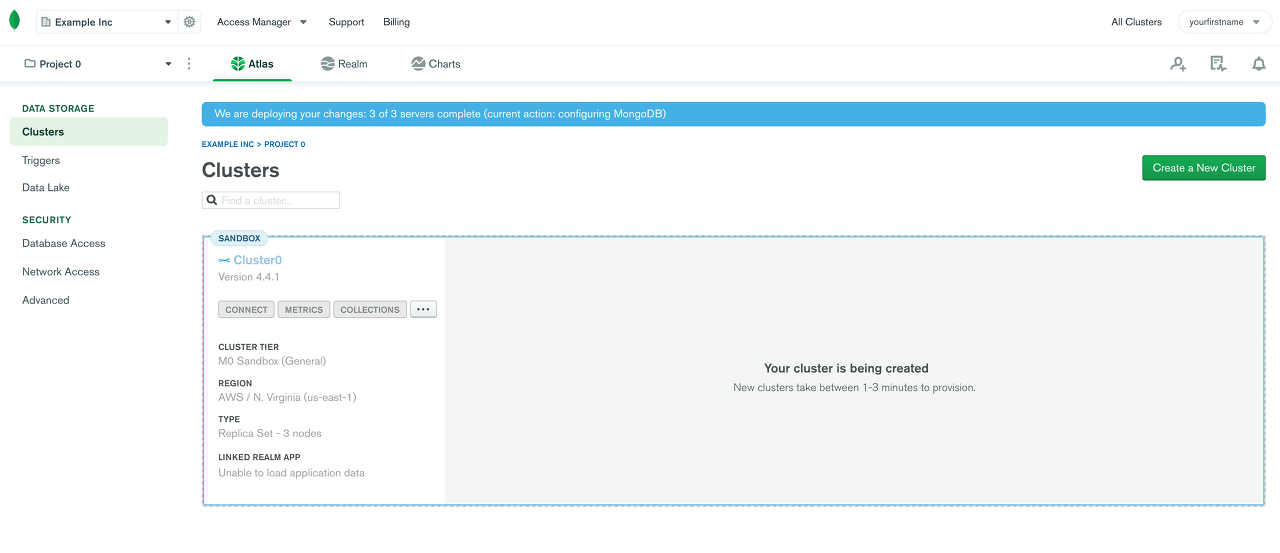1280x553 pixels.
Task: Open the Support menu item
Action: (346, 22)
